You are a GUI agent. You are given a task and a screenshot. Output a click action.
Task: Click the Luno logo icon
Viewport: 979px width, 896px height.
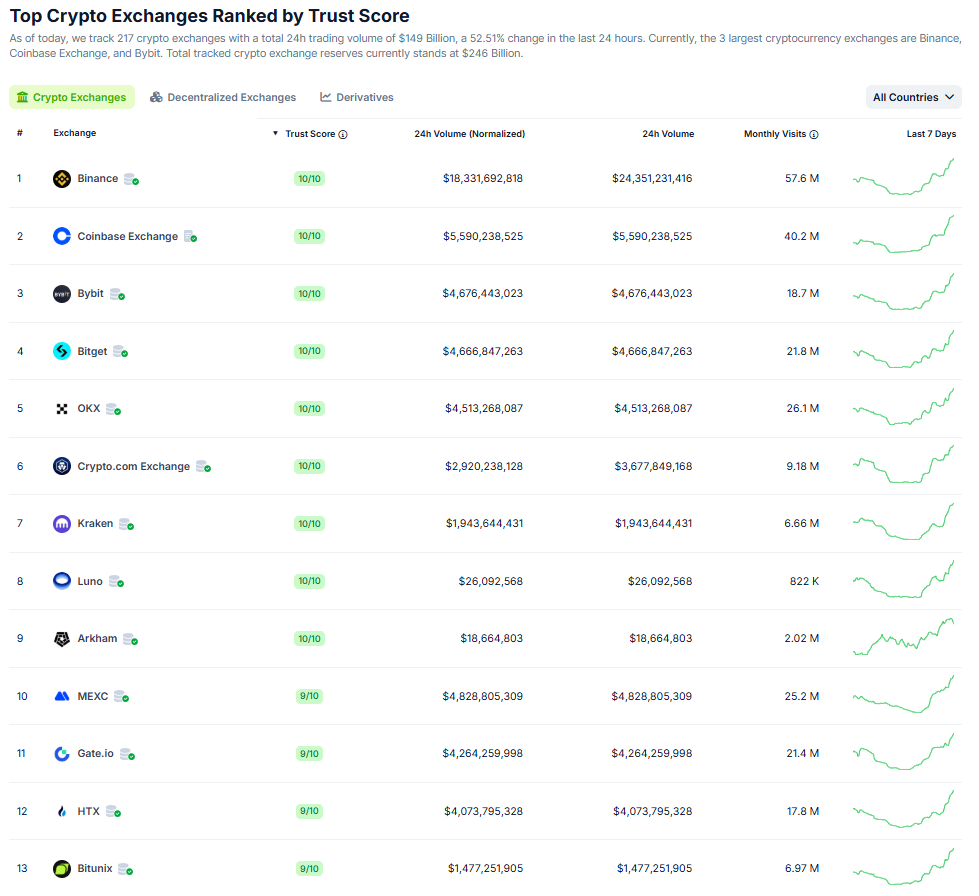[x=62, y=581]
